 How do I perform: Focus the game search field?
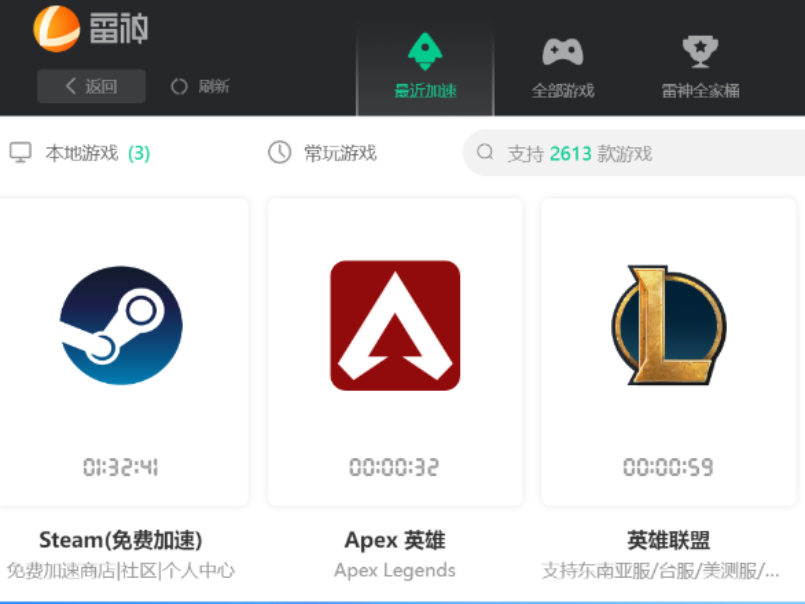634,153
